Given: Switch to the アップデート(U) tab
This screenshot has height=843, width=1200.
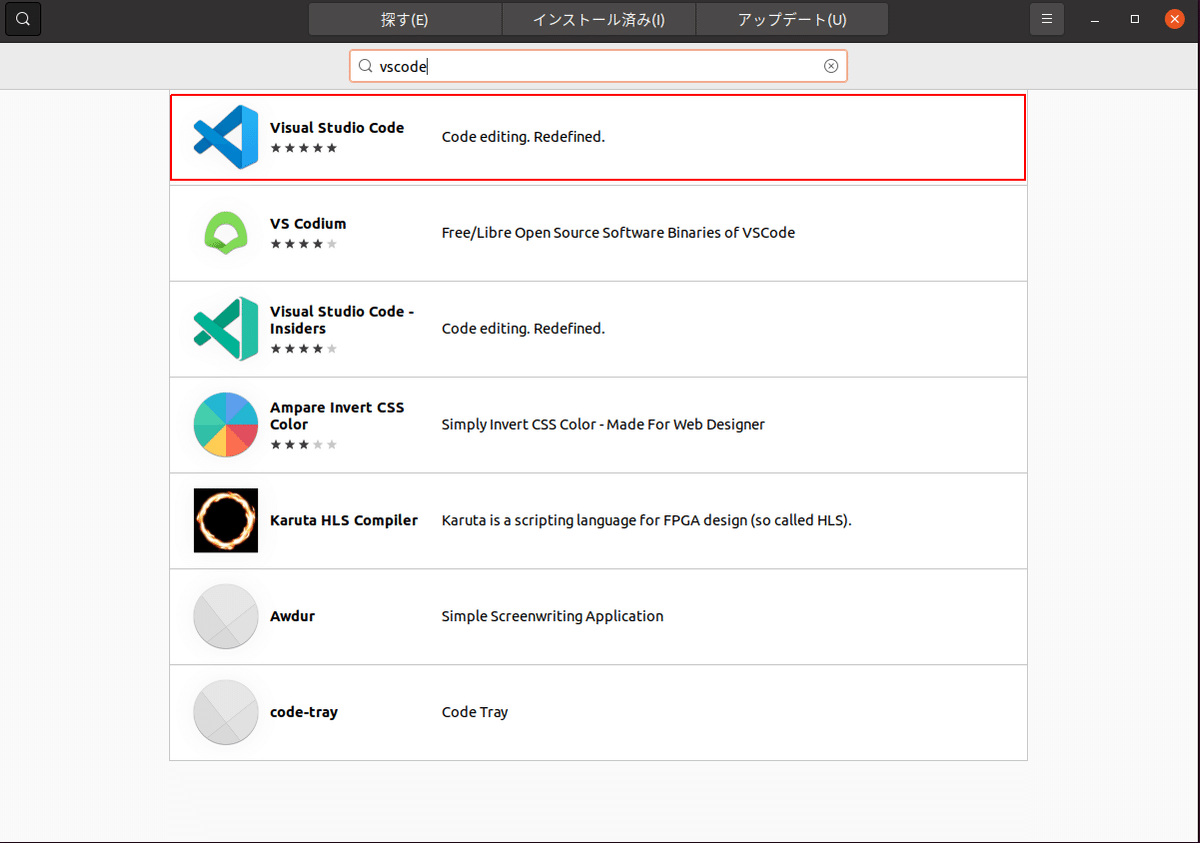Looking at the screenshot, I should tap(792, 19).
